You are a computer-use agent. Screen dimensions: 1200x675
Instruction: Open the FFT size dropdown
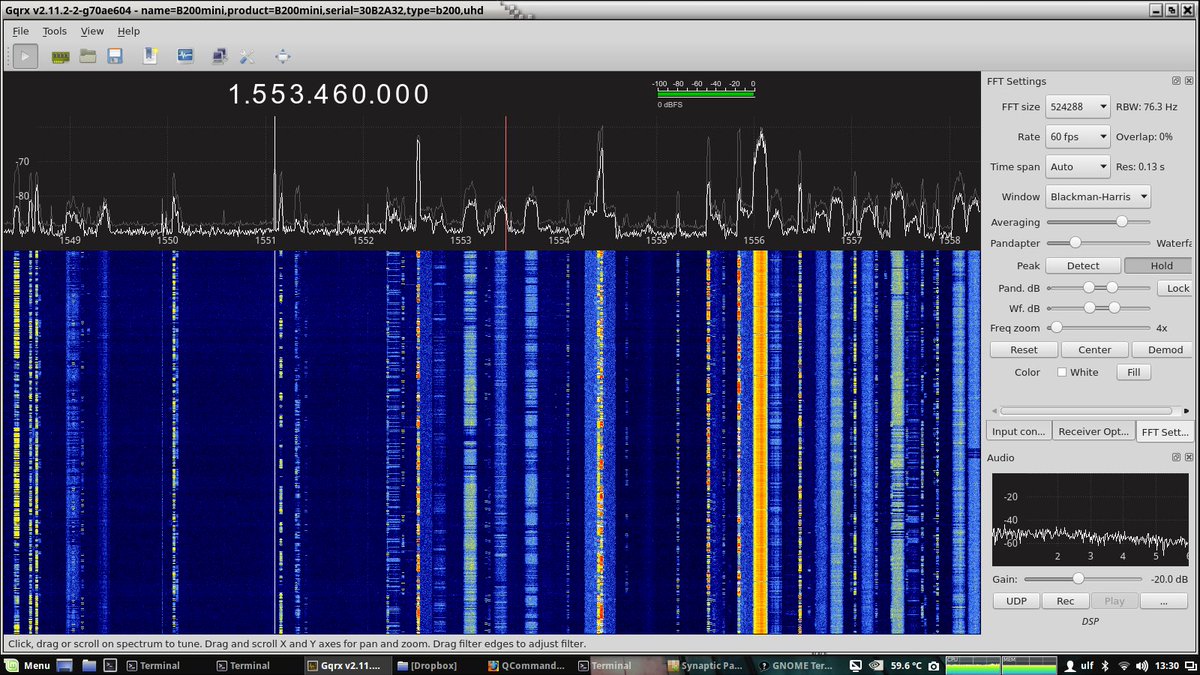tap(1078, 107)
